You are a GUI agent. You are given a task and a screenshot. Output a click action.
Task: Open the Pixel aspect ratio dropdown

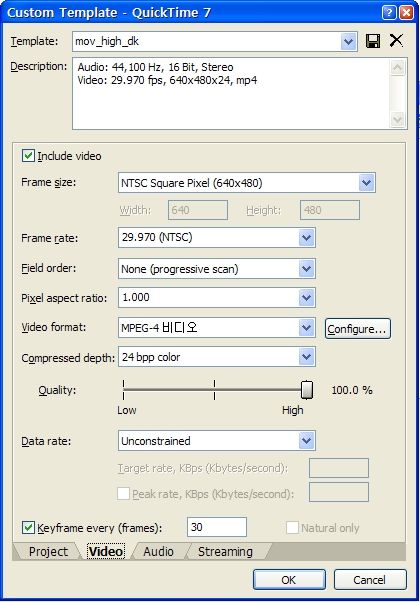click(x=306, y=298)
